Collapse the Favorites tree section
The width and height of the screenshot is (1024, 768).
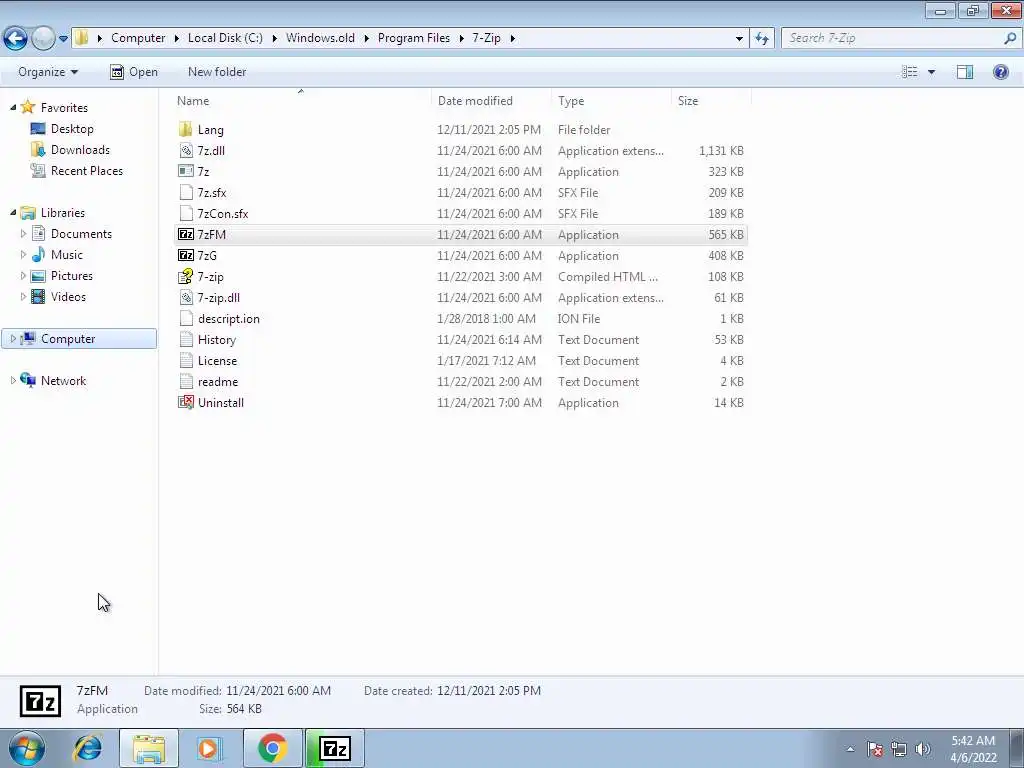[13, 107]
